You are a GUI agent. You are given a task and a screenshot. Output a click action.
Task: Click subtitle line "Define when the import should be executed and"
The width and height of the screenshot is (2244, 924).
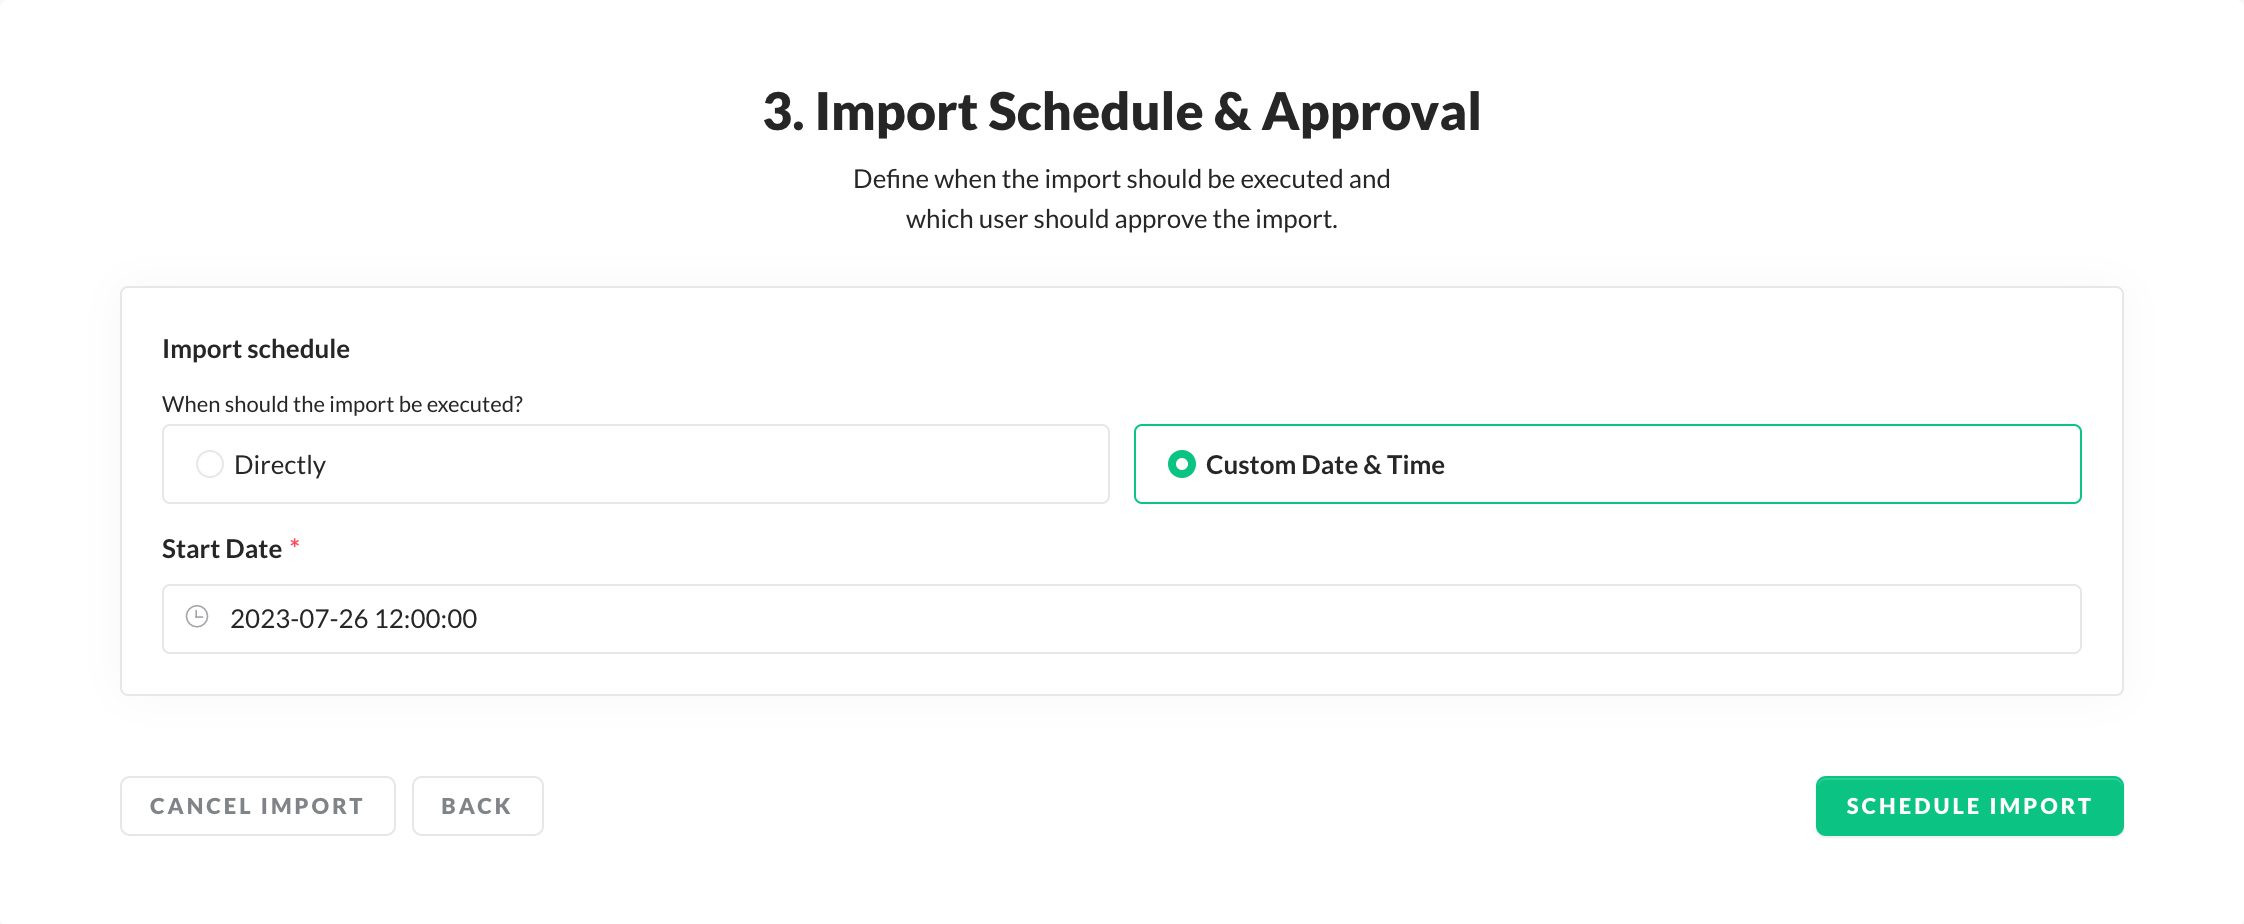pos(1121,179)
